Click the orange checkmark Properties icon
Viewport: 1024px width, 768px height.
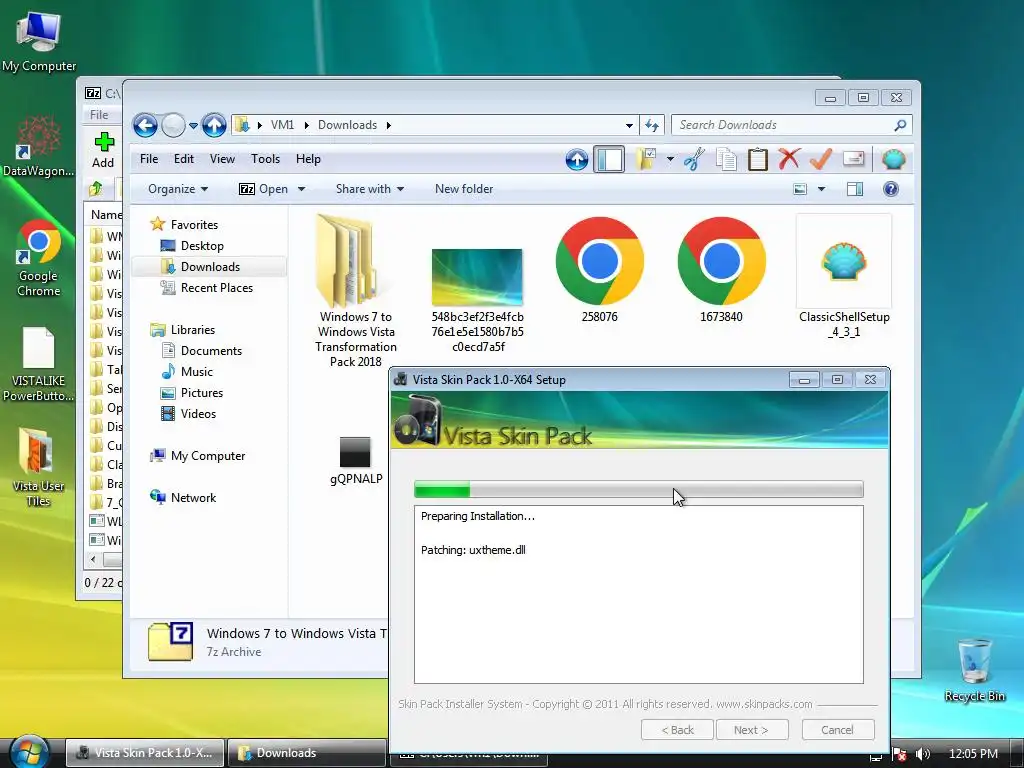tap(821, 159)
